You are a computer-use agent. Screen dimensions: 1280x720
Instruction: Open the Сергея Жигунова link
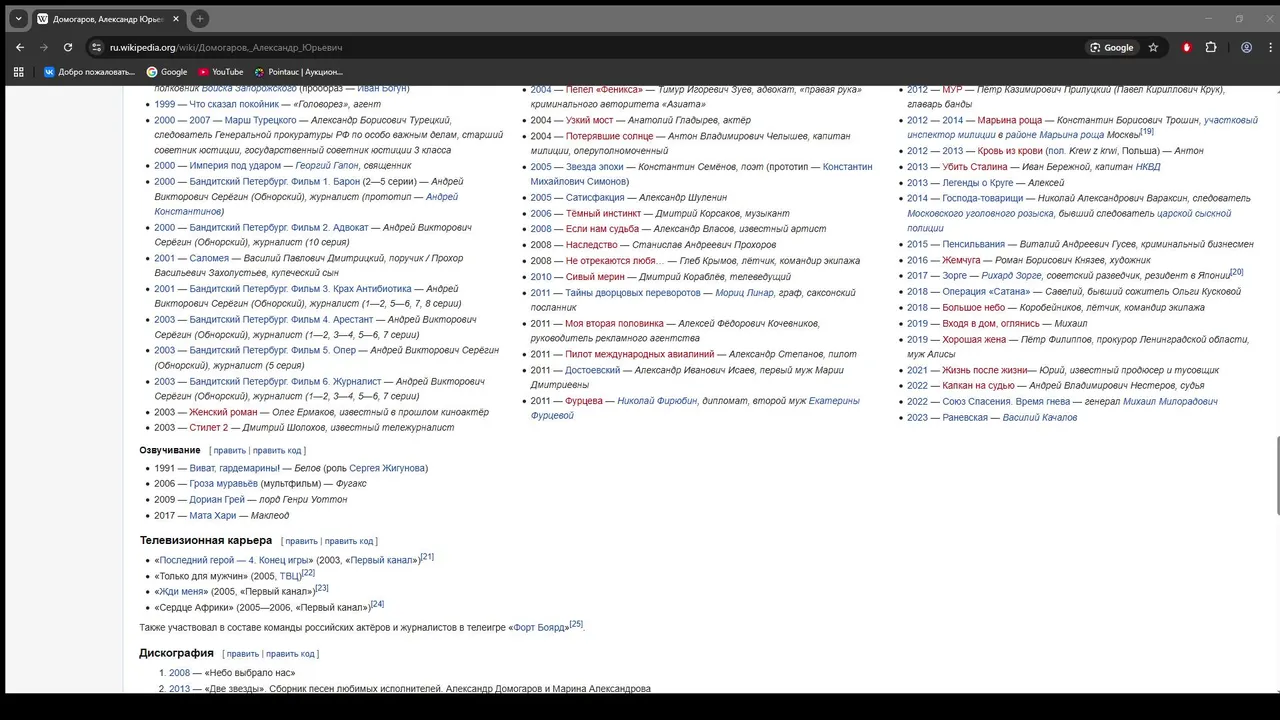pyautogui.click(x=386, y=468)
